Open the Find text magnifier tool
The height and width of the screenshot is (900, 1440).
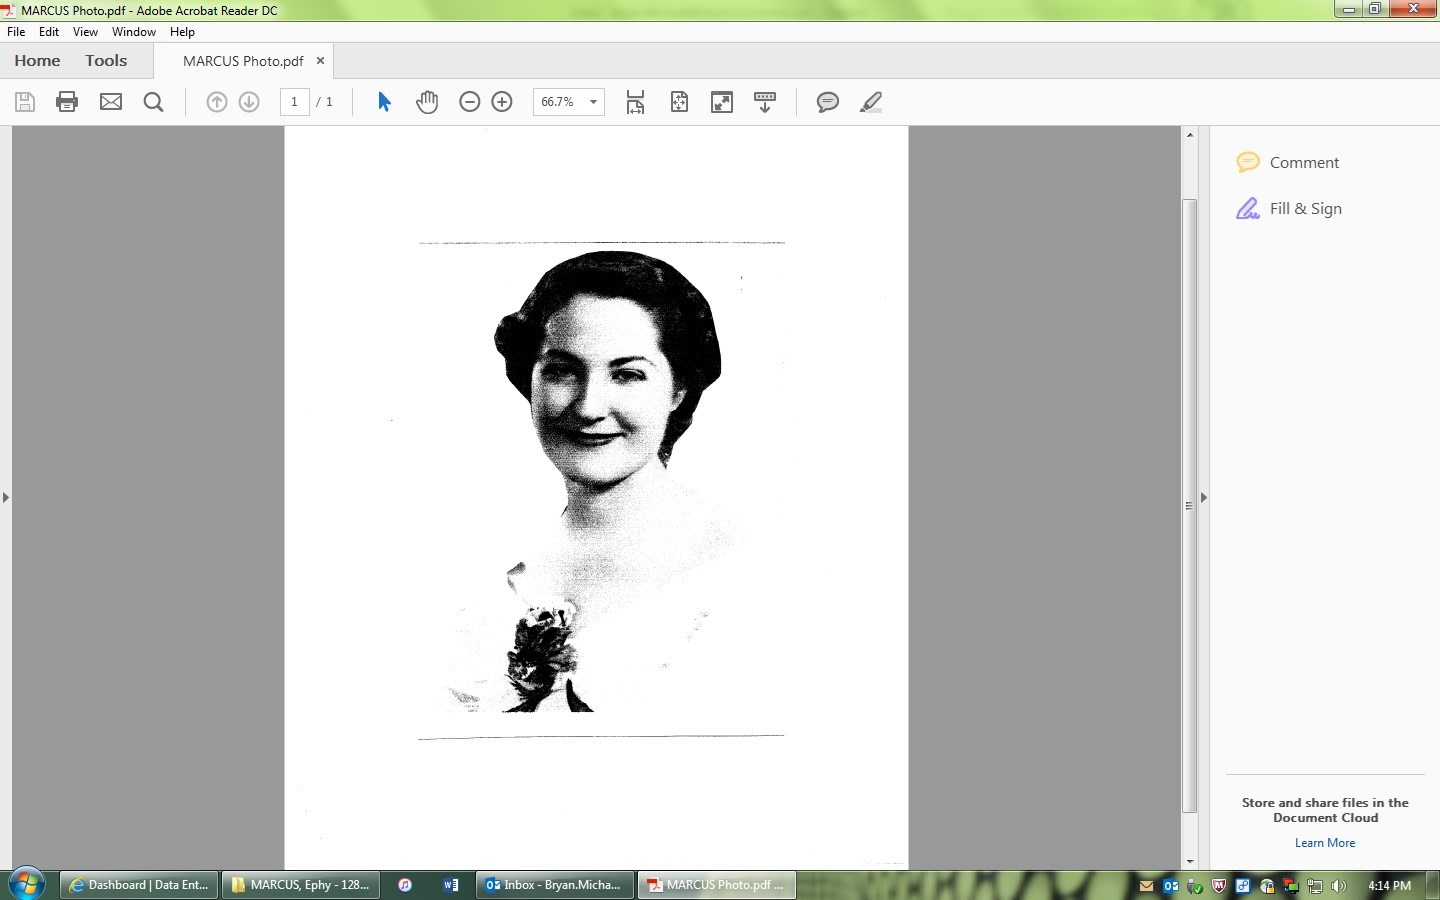[x=153, y=102]
